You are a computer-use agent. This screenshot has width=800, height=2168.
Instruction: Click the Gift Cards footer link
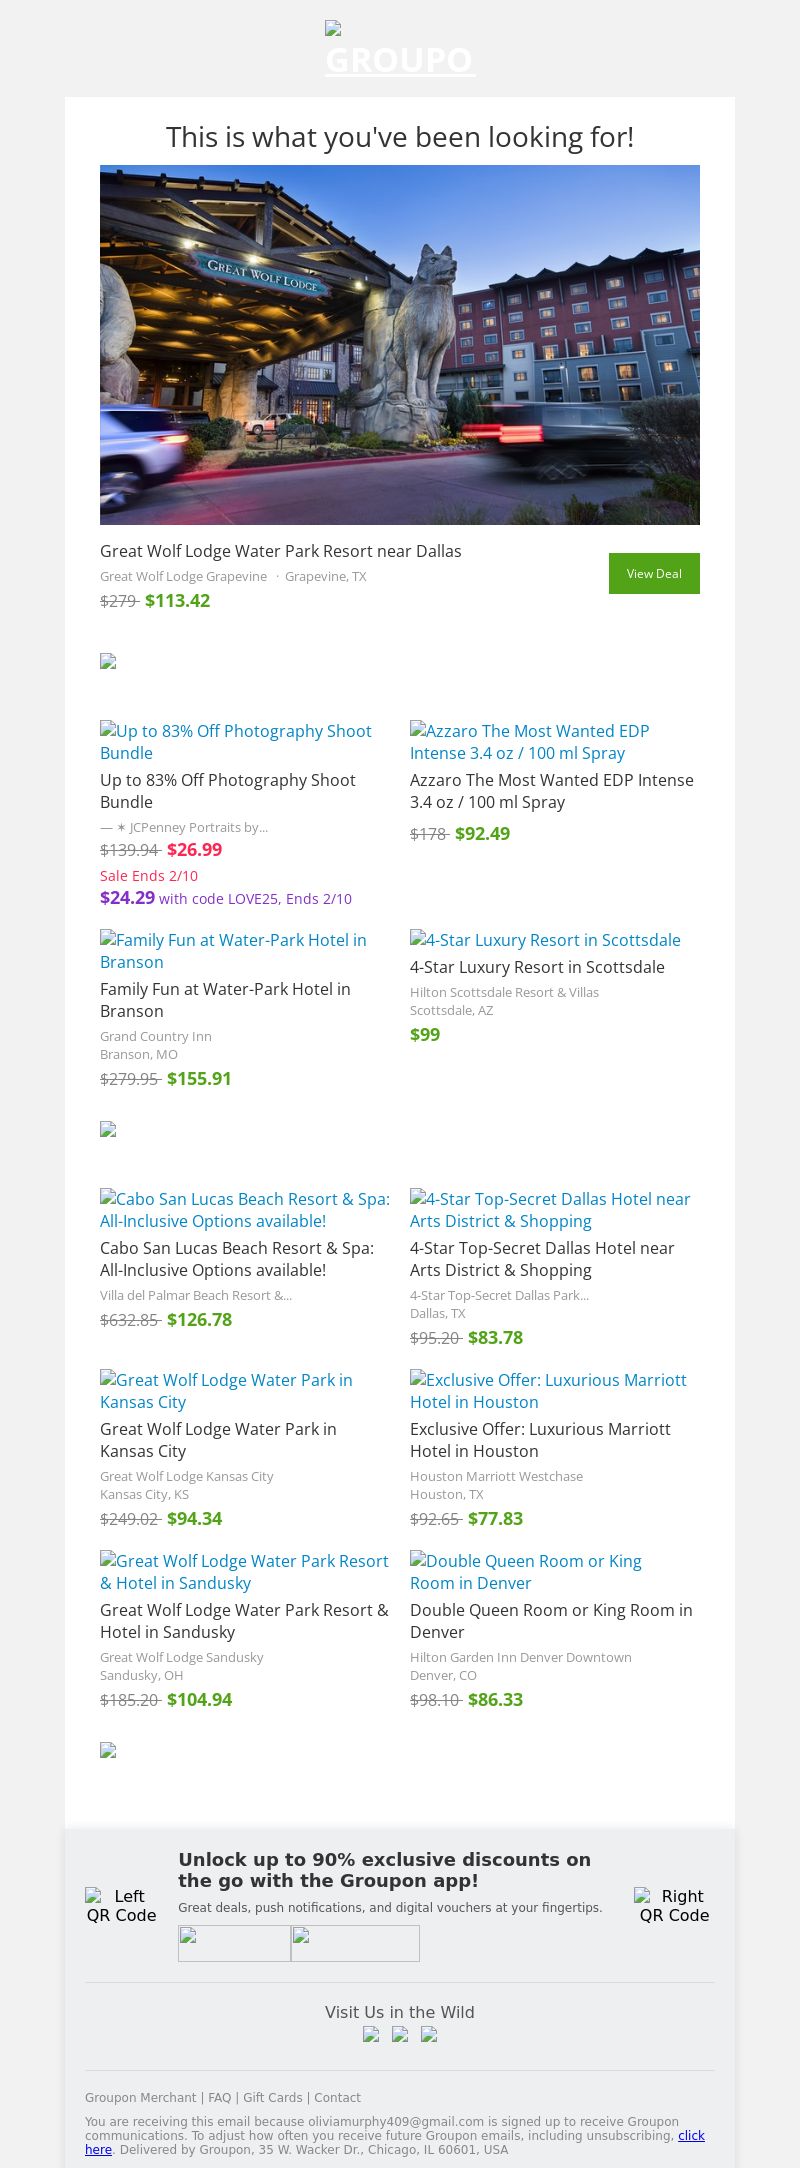[272, 2097]
